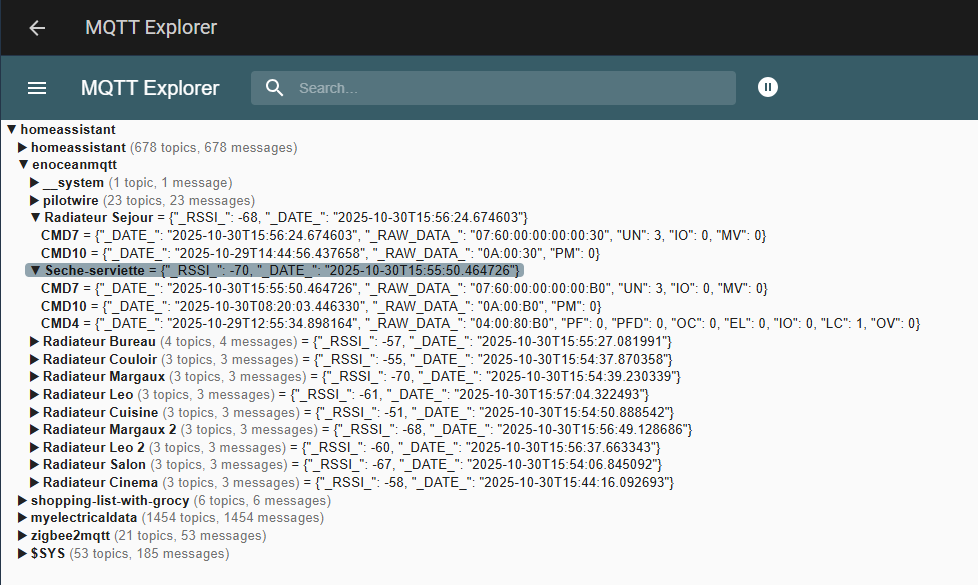This screenshot has width=978, height=585.
Task: Collapse the enoceanmqtt node arrow
Action: [x=23, y=165]
